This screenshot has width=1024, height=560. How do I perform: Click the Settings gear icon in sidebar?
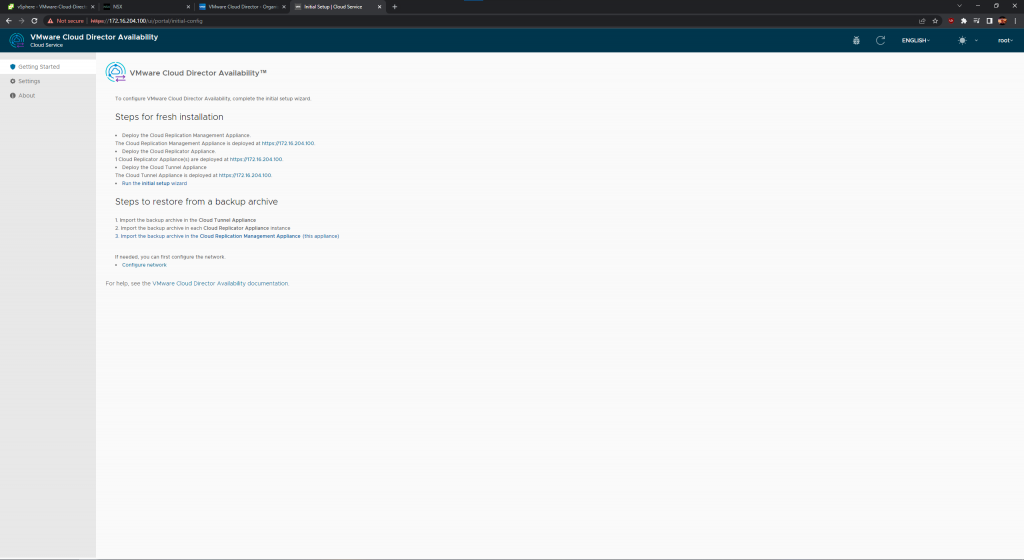12,81
